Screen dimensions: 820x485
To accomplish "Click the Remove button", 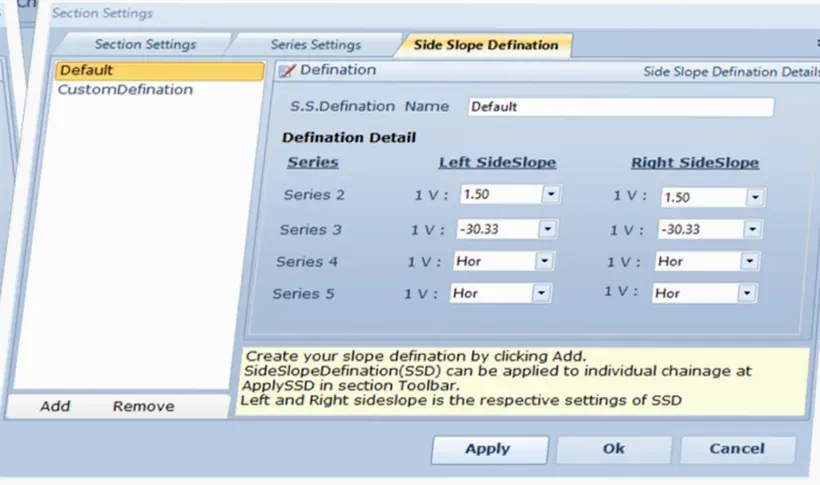I will (143, 406).
